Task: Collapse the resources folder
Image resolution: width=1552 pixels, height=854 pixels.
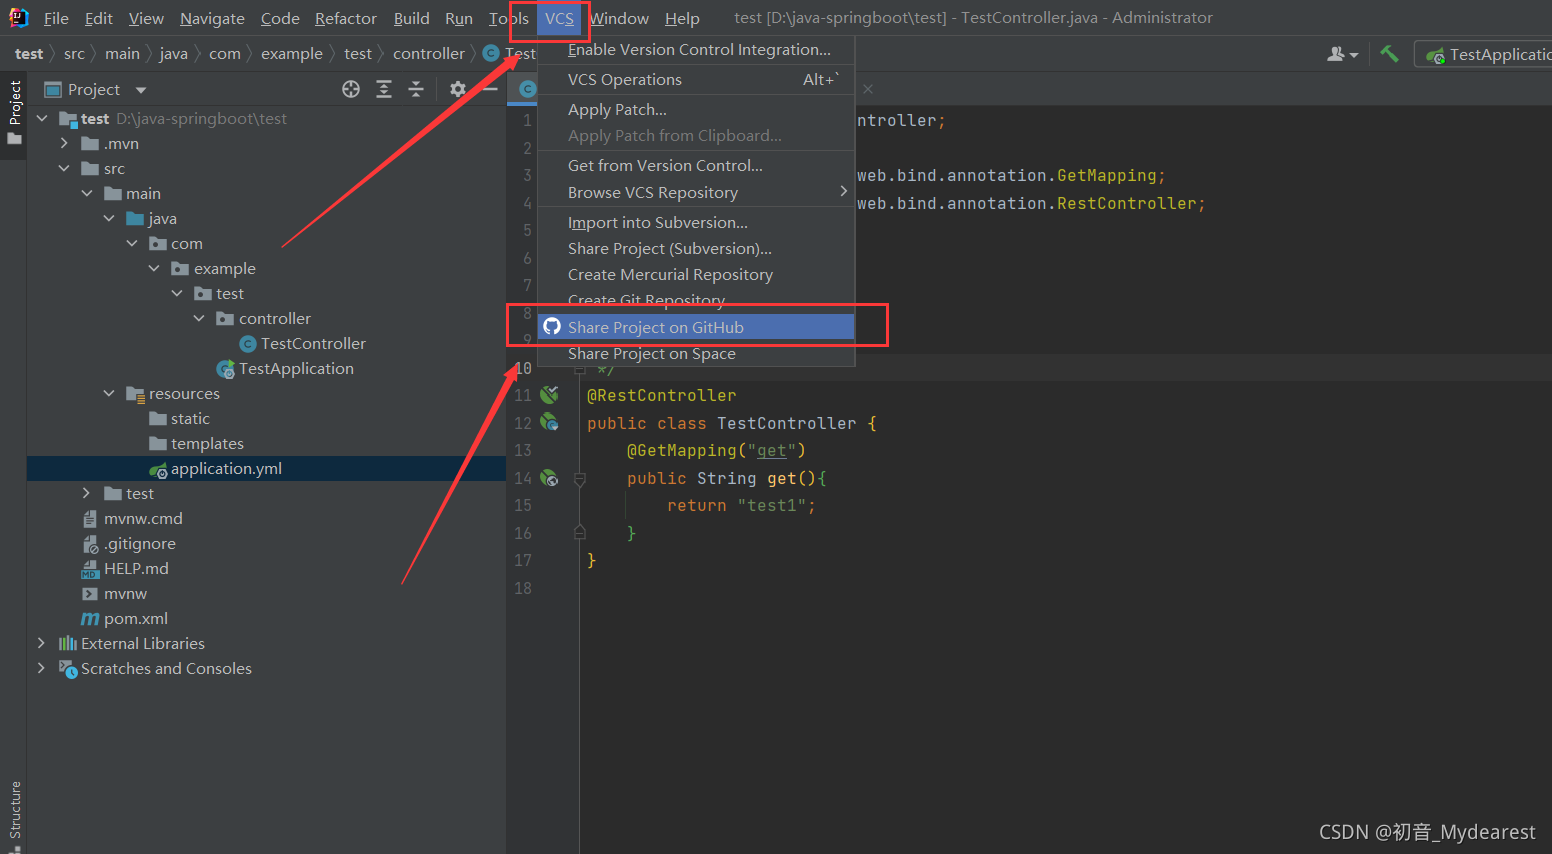Action: pos(109,393)
